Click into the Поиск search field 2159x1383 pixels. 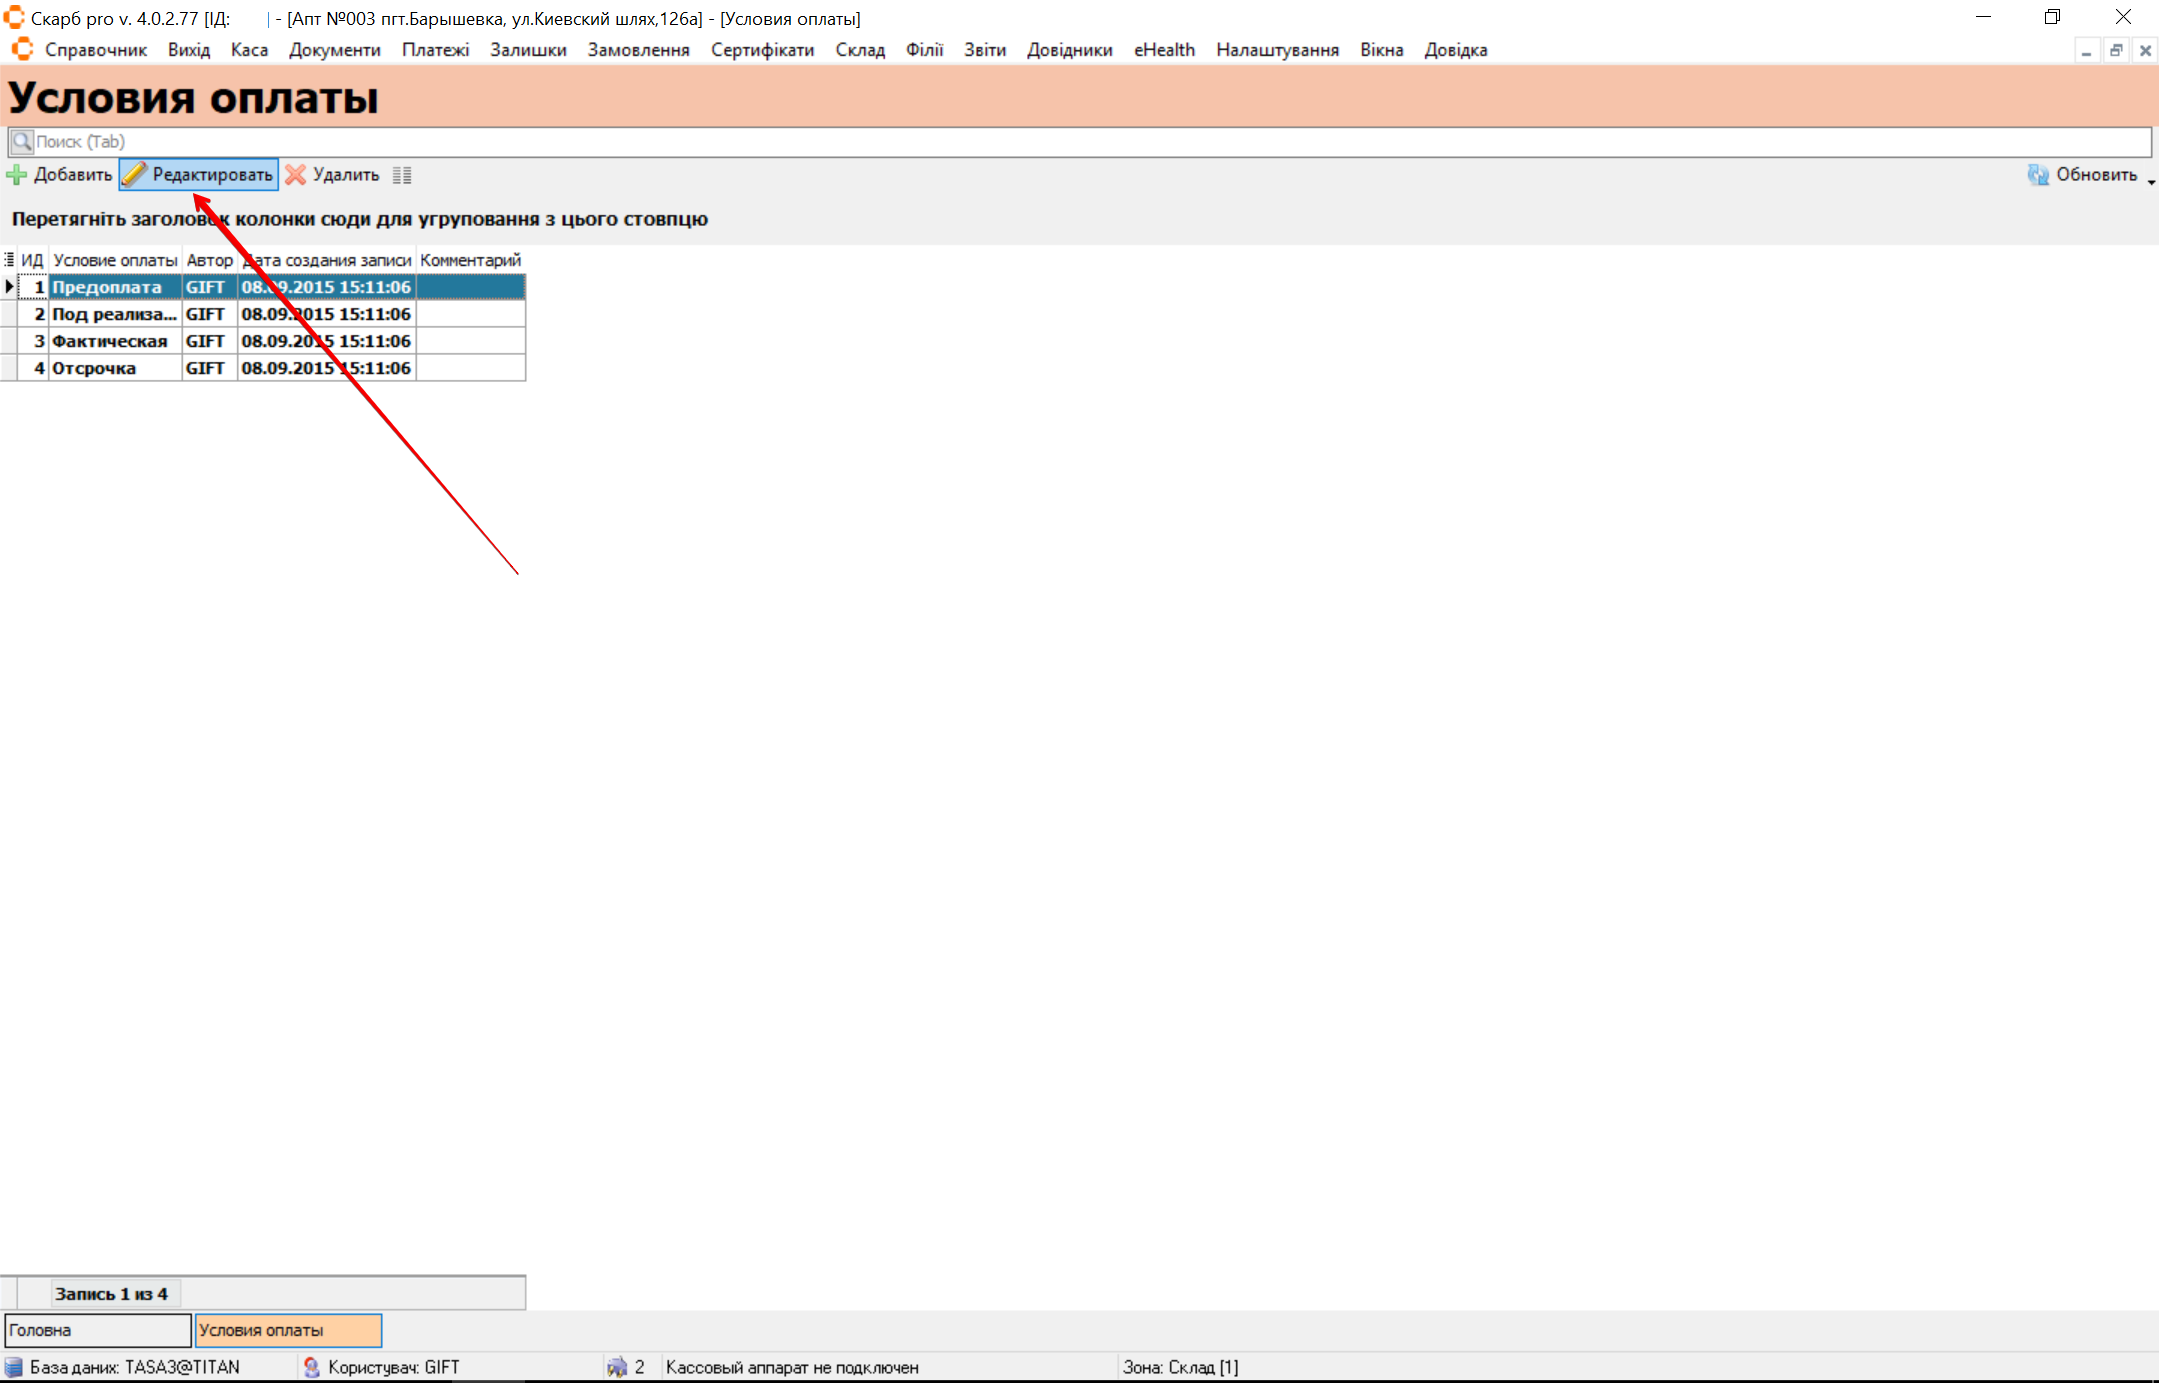(x=1000, y=141)
